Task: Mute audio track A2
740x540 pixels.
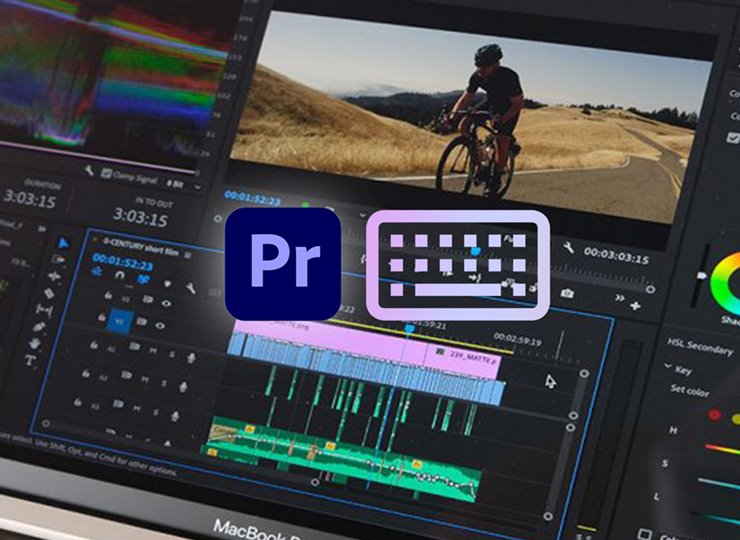Action: click(x=145, y=379)
